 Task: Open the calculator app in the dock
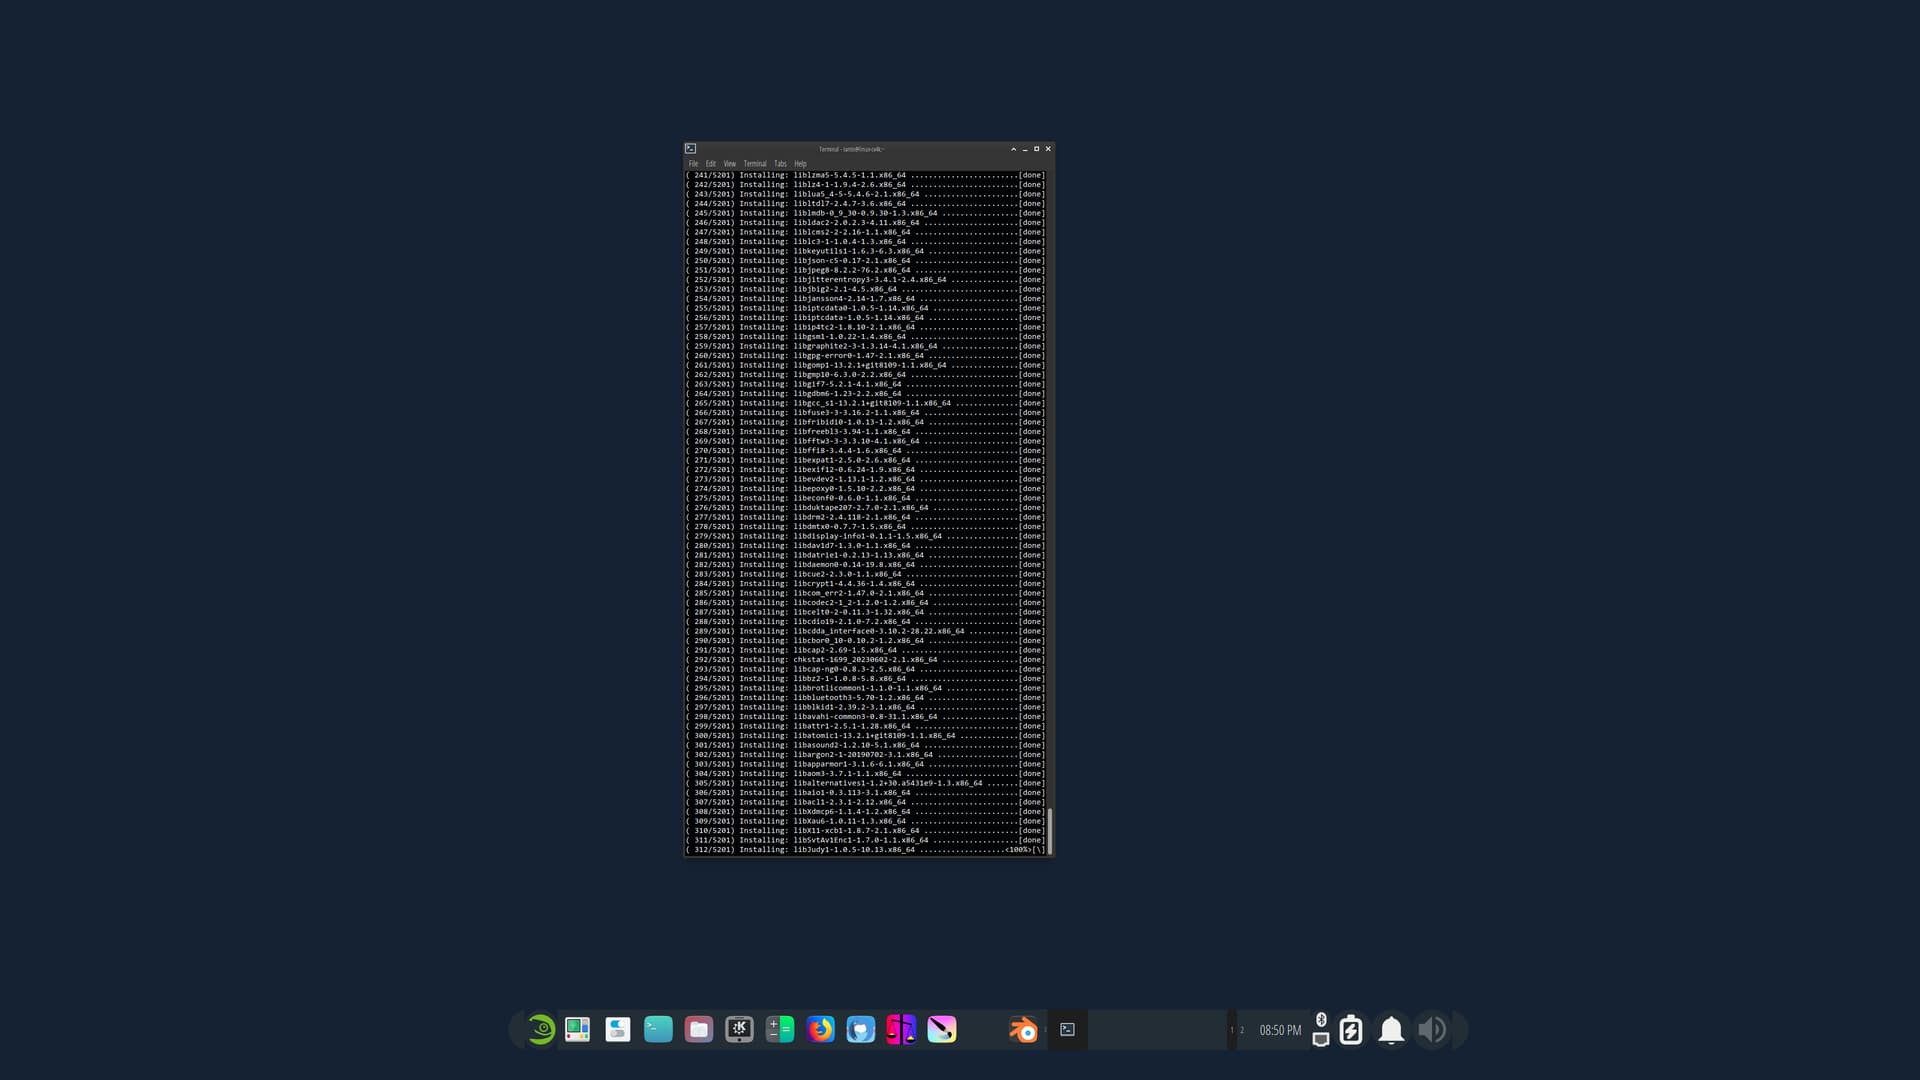[x=779, y=1030]
